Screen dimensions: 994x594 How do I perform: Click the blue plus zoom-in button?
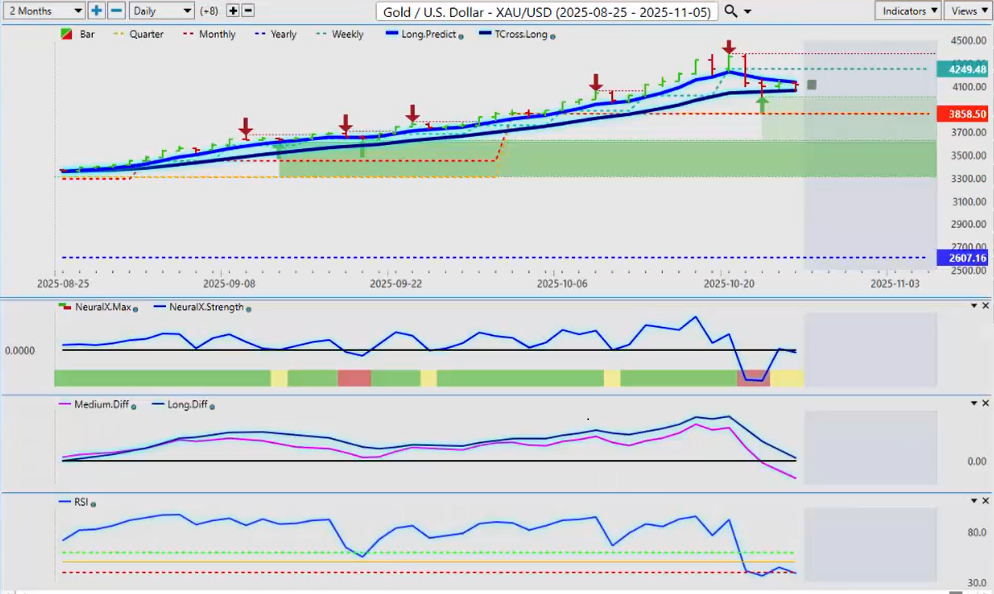coord(97,10)
